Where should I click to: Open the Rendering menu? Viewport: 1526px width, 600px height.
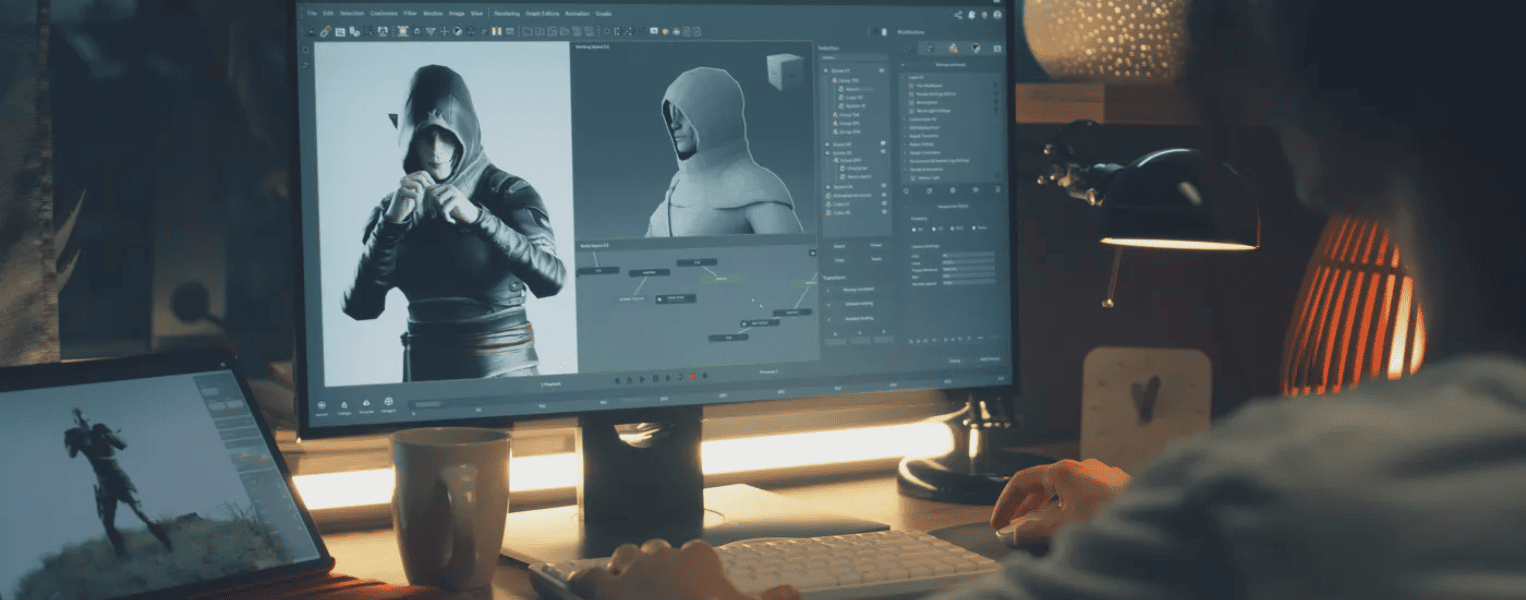[507, 14]
